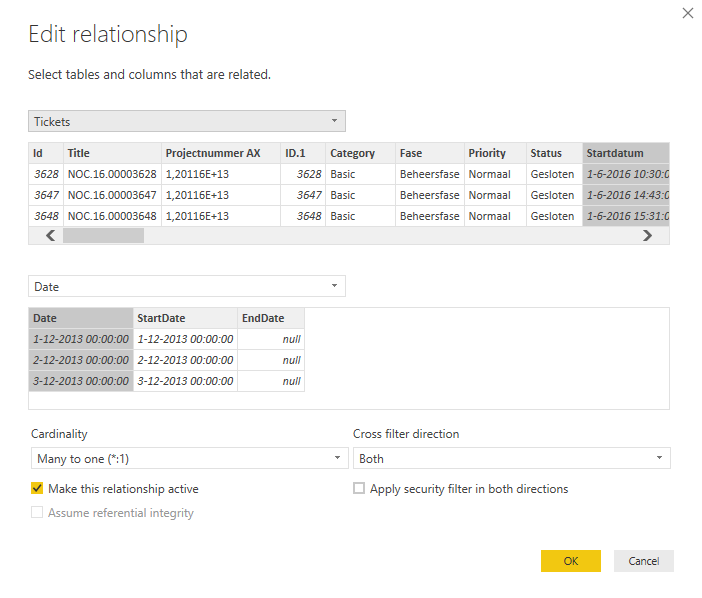Viewport: 702px width, 598px height.
Task: Click cell NOC.16.00003648
Action: pyautogui.click(x=112, y=216)
